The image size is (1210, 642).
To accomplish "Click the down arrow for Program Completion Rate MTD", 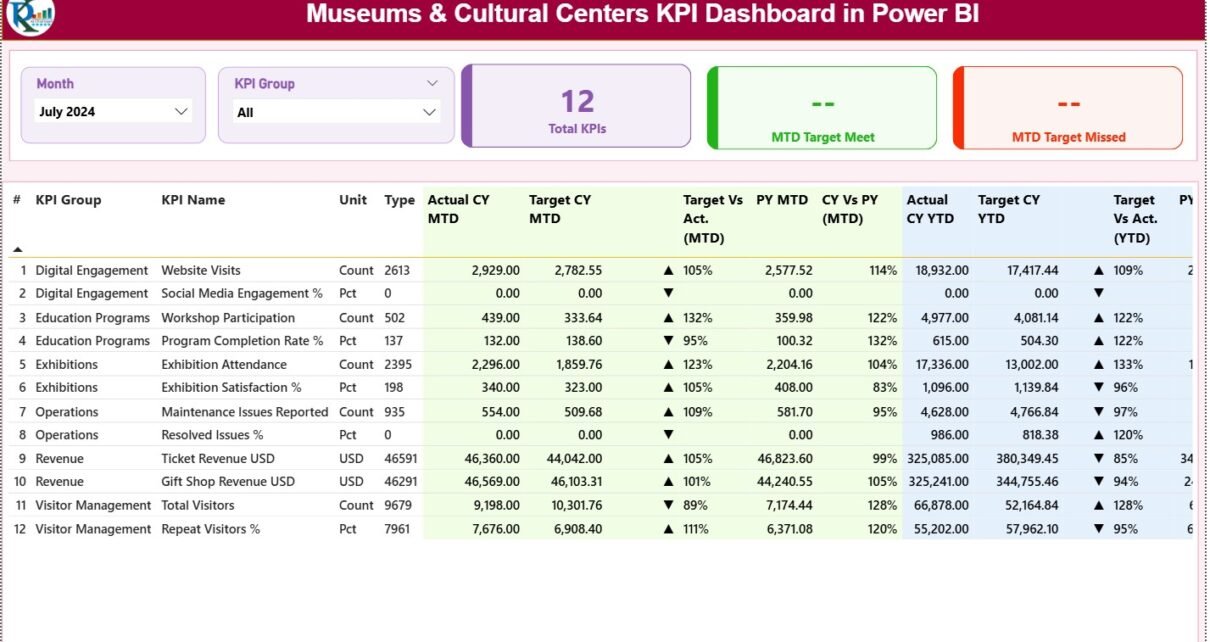I will click(x=668, y=341).
